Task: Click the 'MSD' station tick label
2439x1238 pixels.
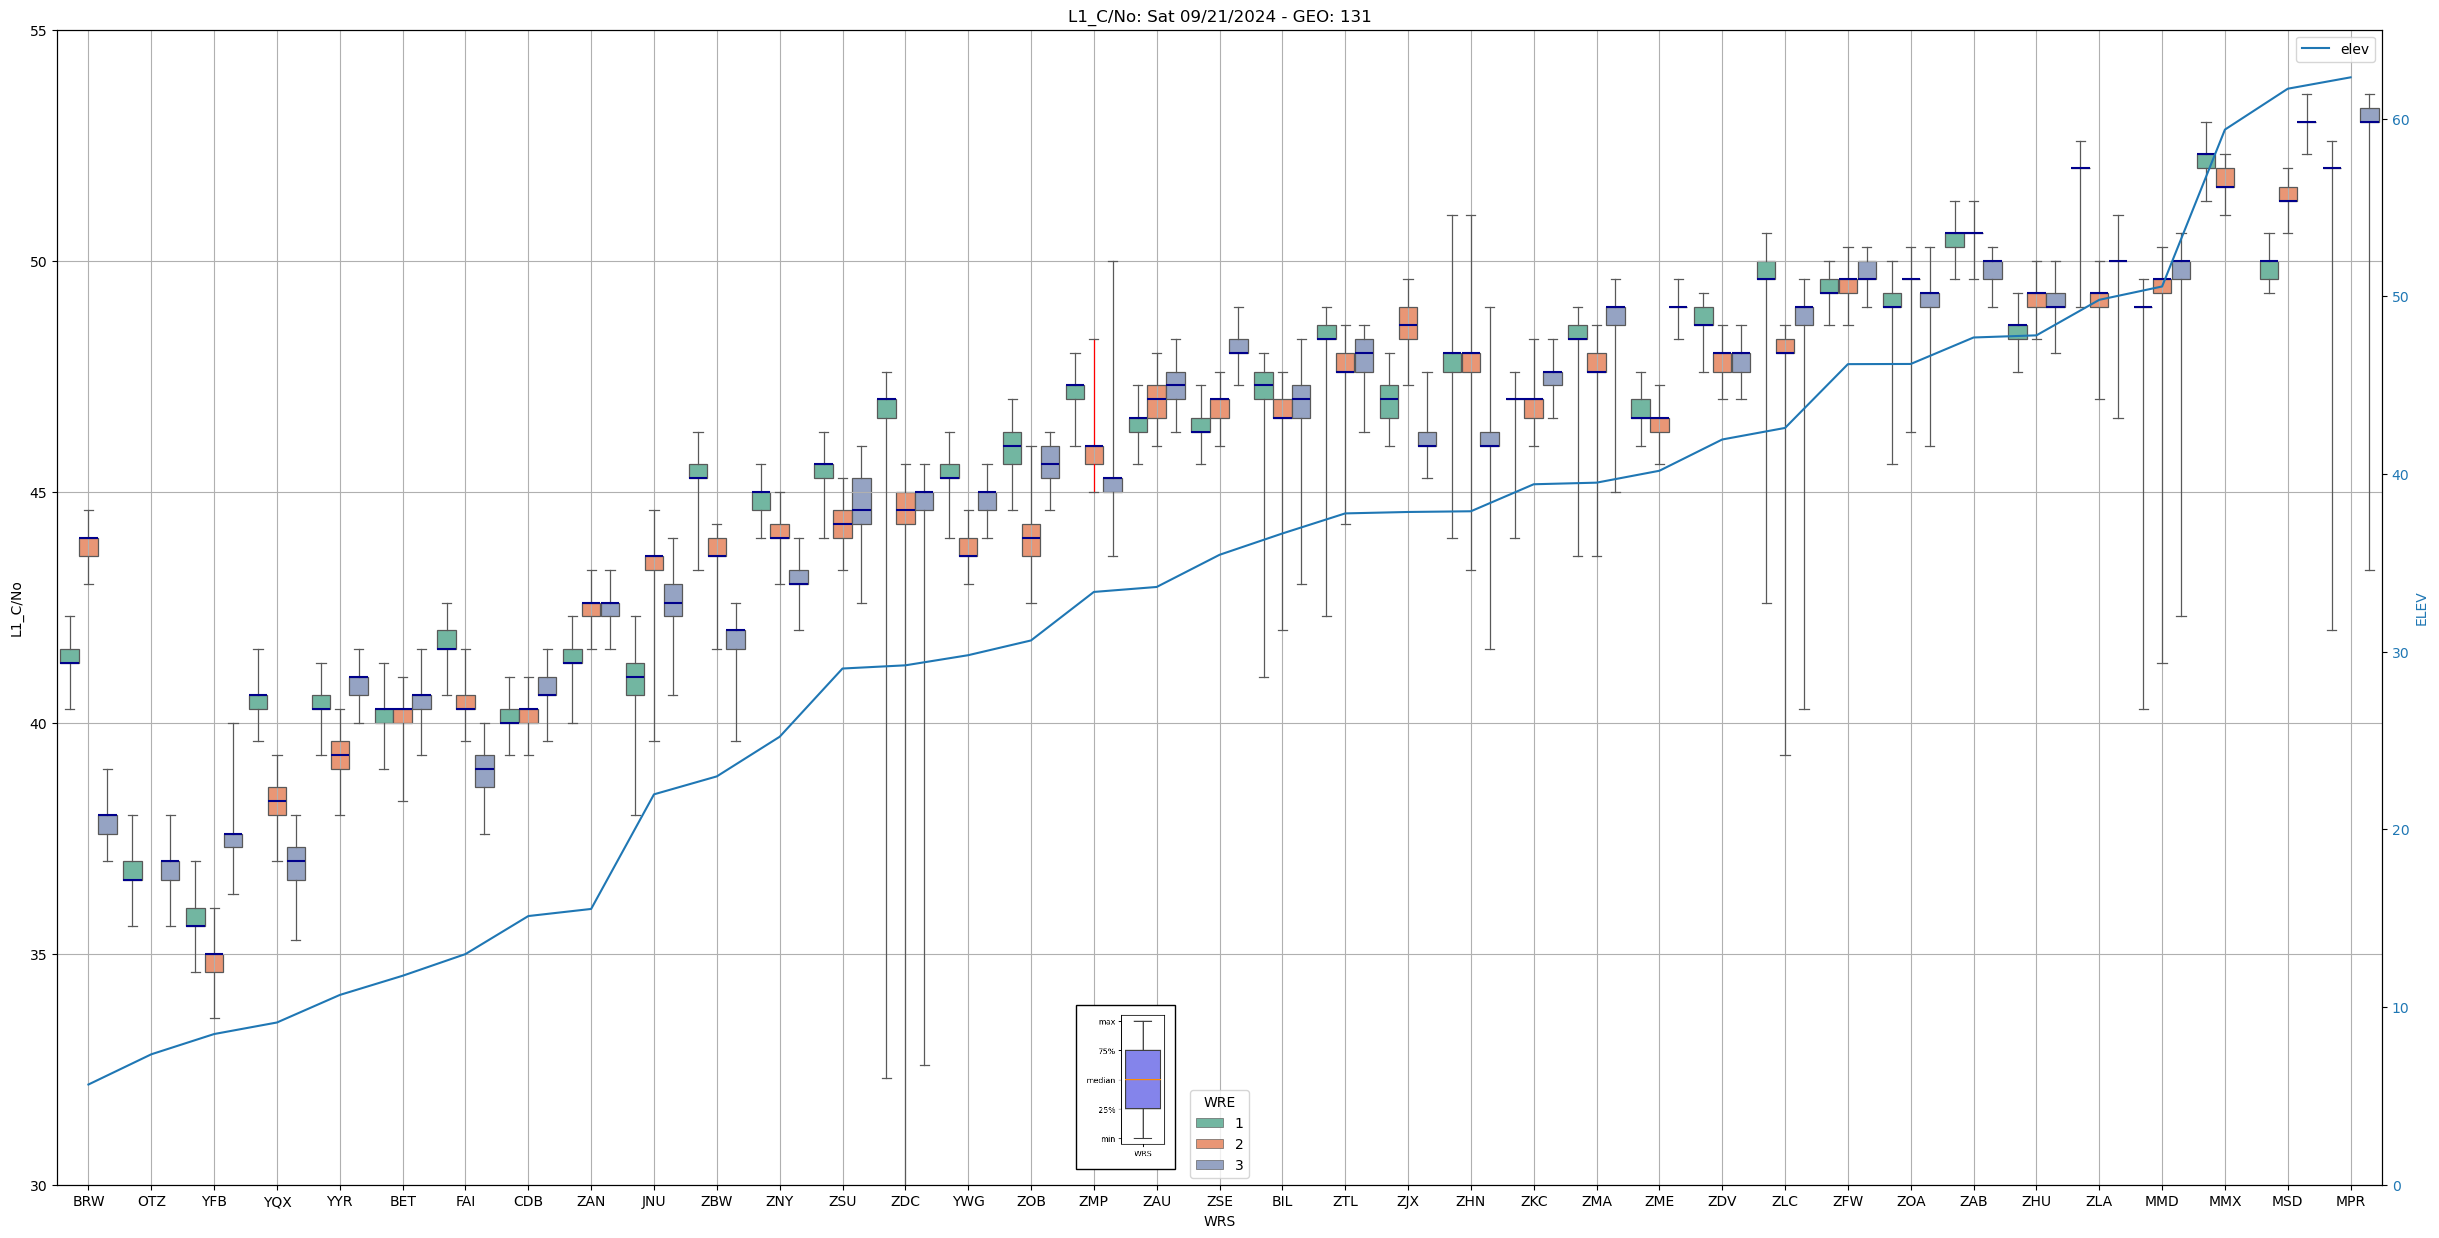Action: 2288,1201
